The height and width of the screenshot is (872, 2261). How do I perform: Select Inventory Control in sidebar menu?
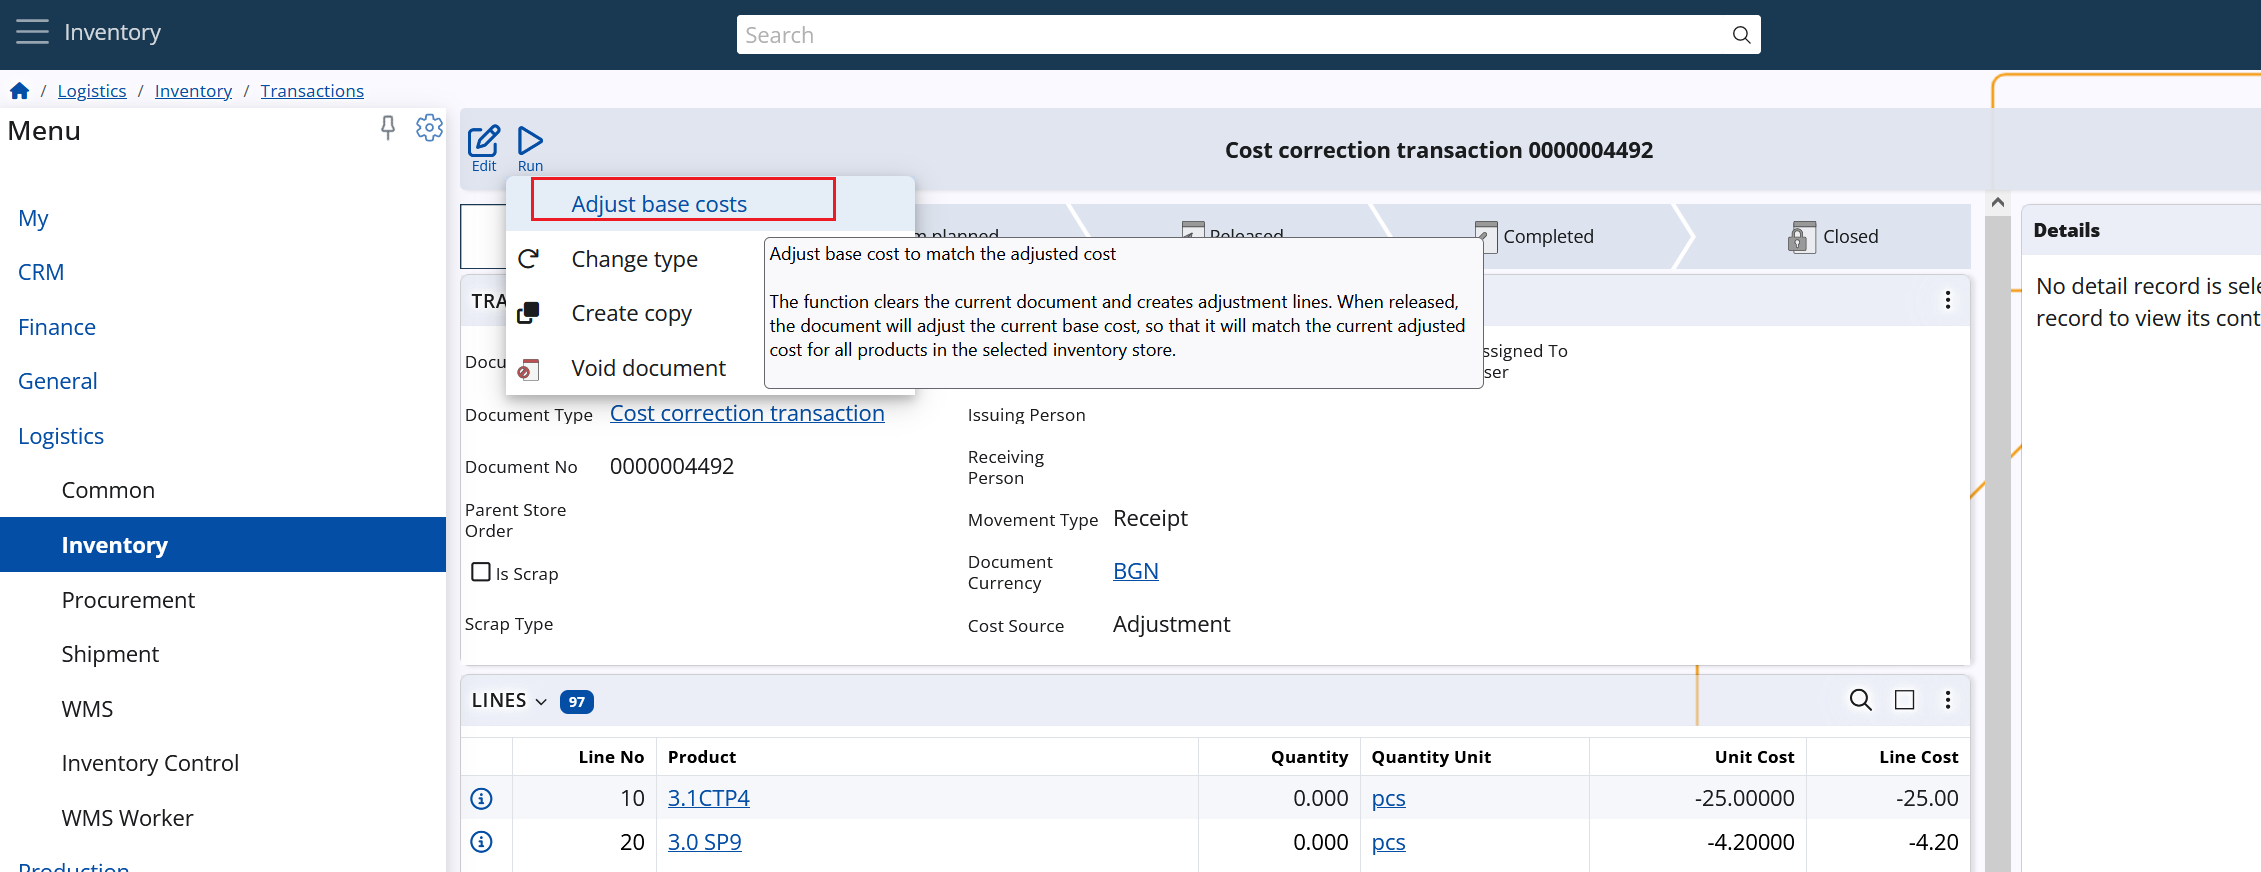[150, 763]
